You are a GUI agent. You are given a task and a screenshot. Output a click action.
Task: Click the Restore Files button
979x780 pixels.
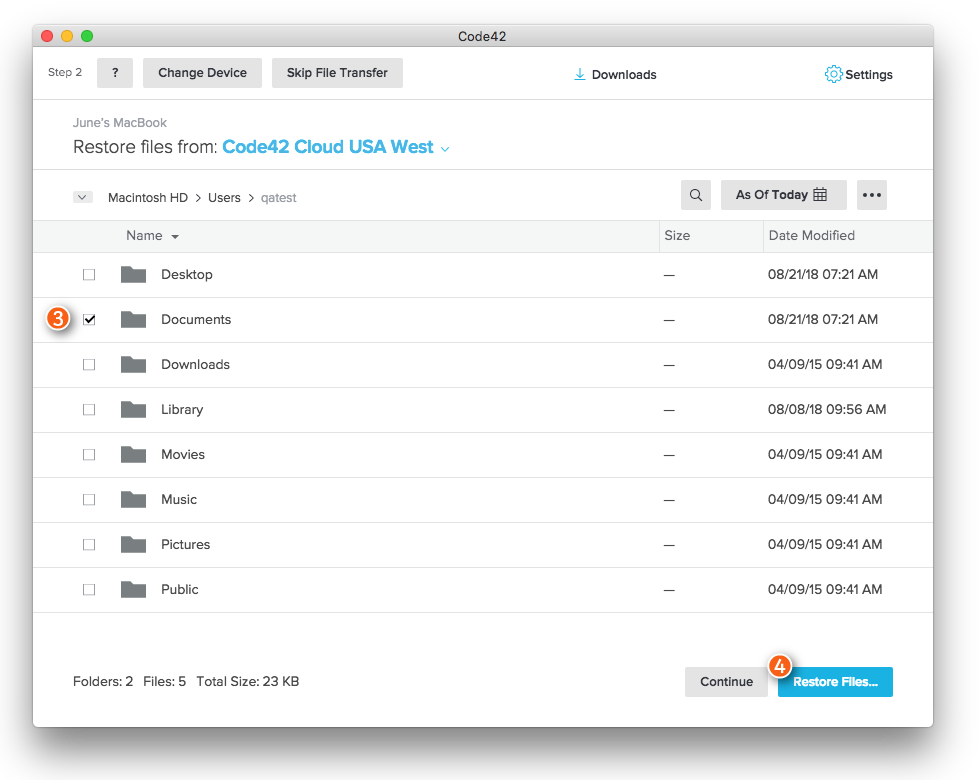point(834,681)
